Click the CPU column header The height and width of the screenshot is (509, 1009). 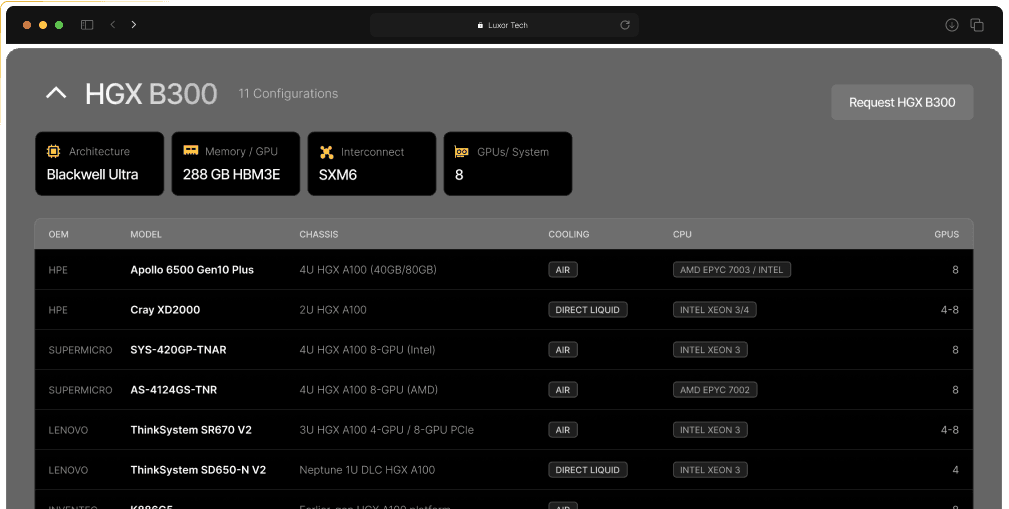682,234
